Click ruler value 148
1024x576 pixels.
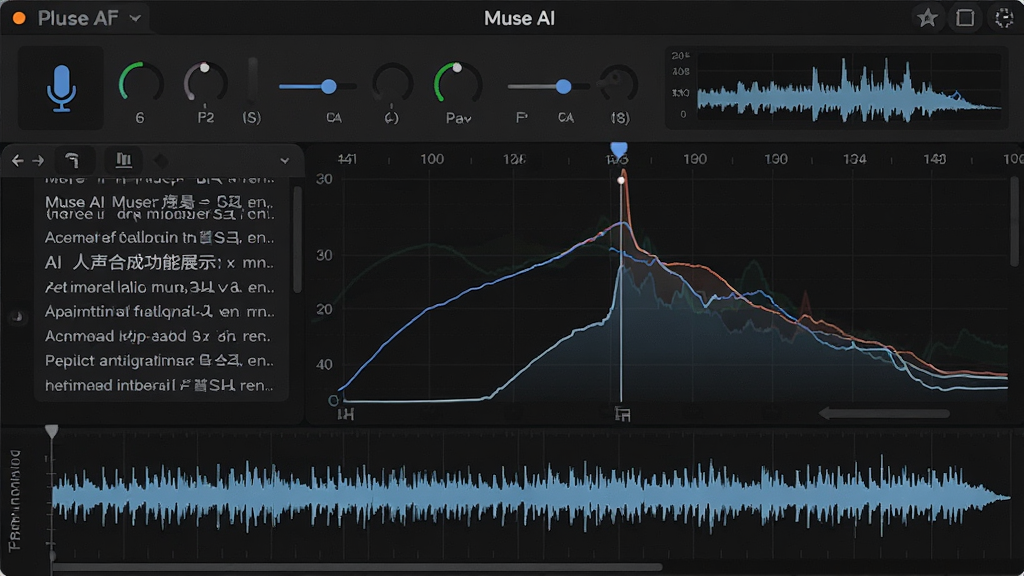935,159
